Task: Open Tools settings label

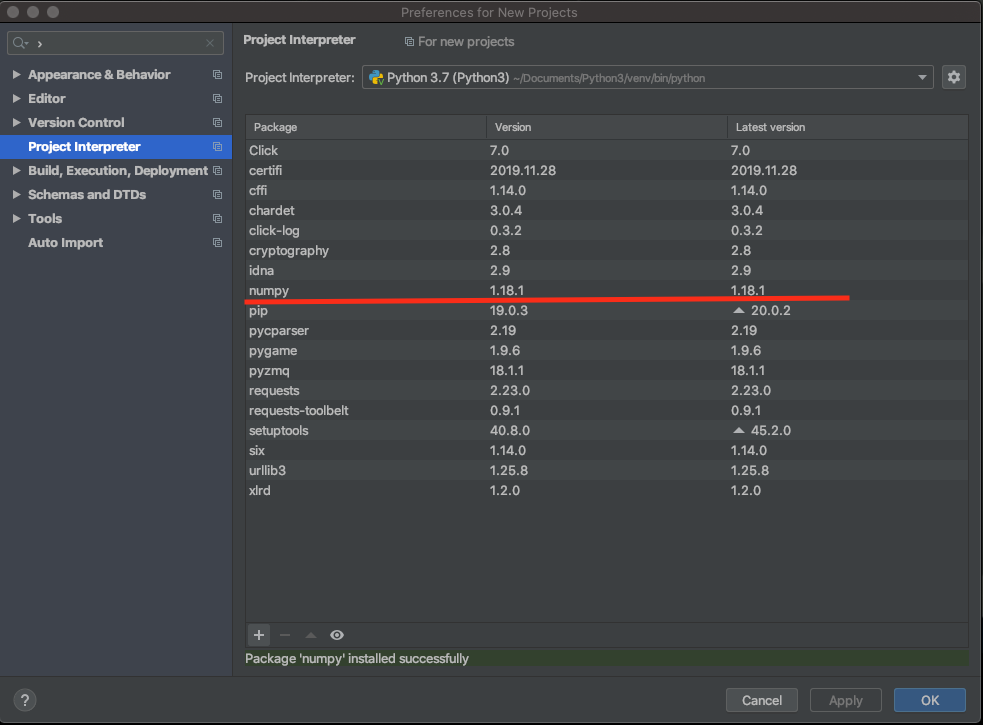Action: (x=45, y=218)
